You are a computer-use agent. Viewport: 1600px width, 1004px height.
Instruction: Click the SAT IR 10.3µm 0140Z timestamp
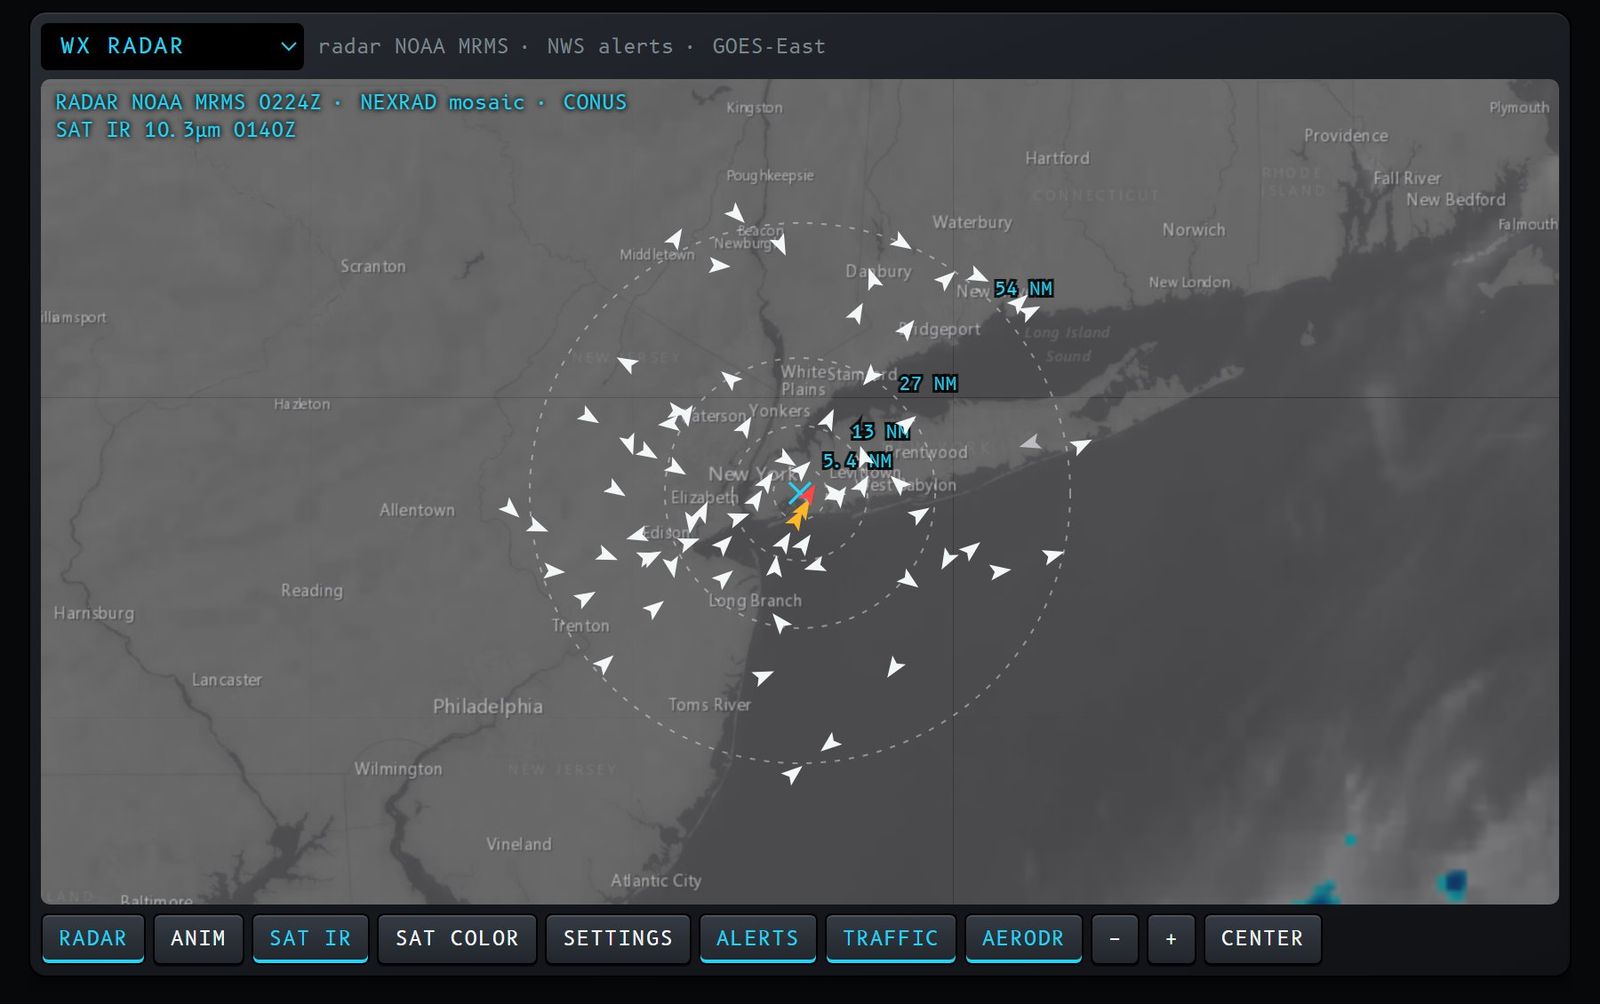tap(175, 130)
